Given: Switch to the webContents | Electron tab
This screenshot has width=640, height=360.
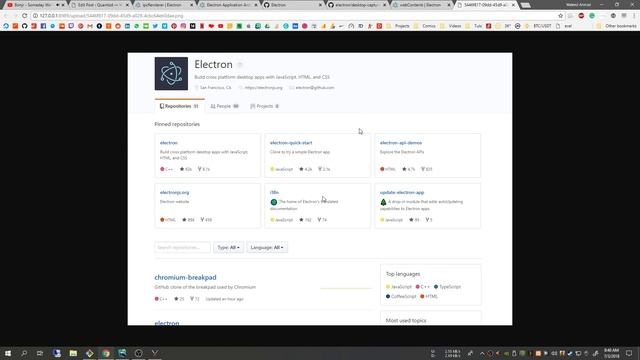Looking at the screenshot, I should (422, 5).
